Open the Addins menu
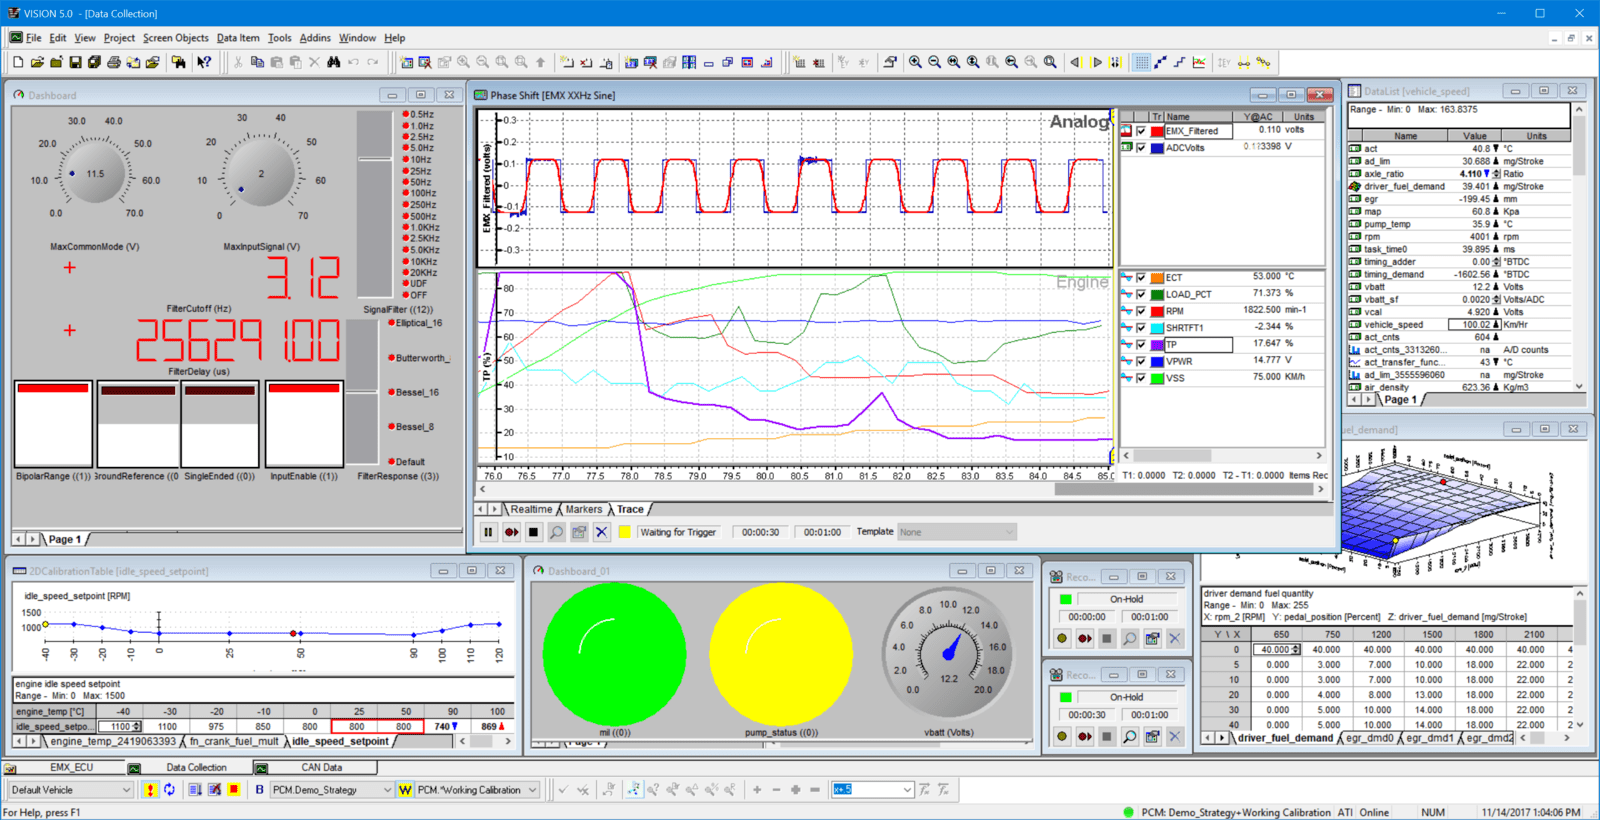 tap(315, 38)
